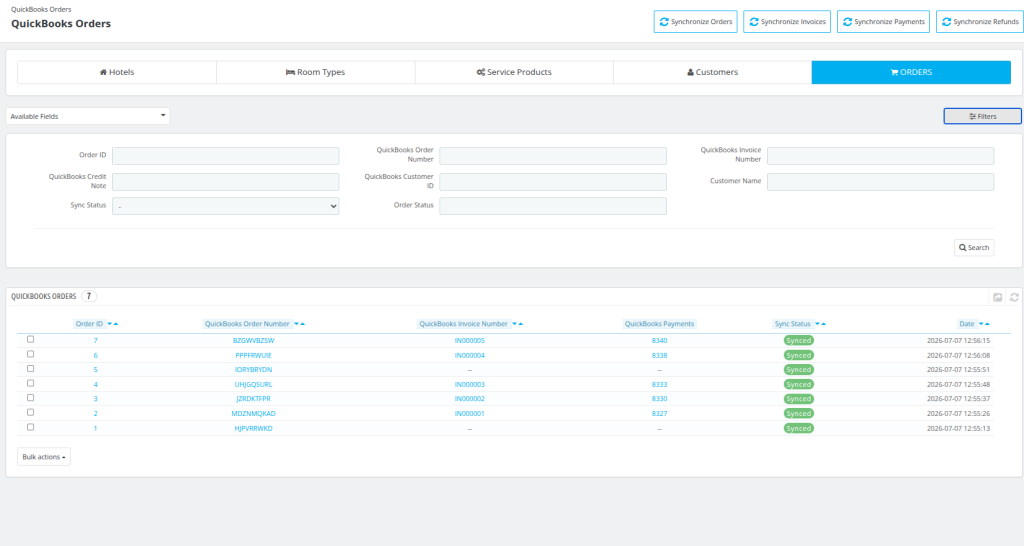Focus the Order Status filter field
The image size is (1024, 546).
click(x=553, y=206)
